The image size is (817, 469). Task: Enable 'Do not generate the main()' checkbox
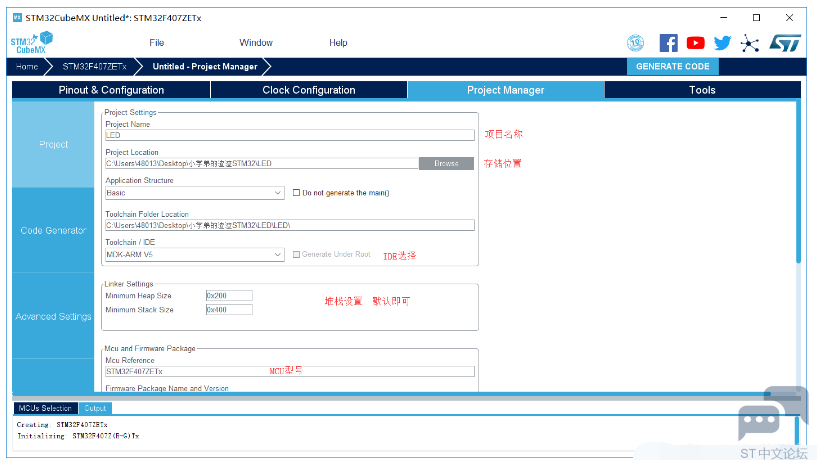click(x=296, y=193)
